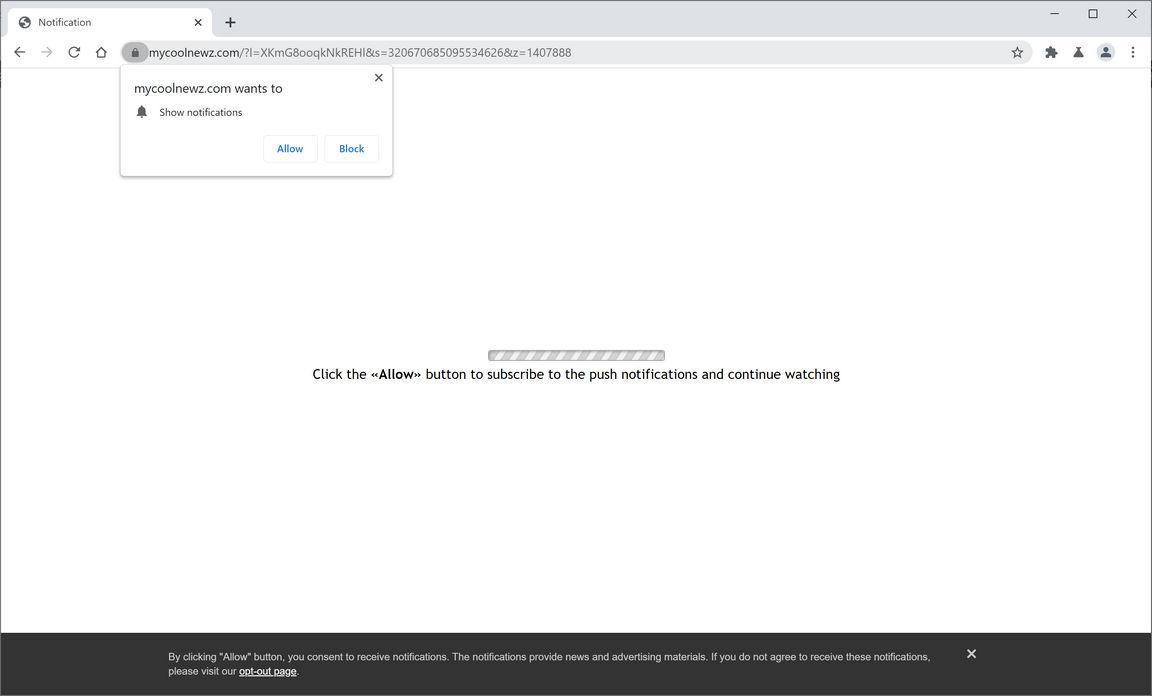Click the favicon on the Notification tab
Screen dimensions: 1152x696
point(24,21)
